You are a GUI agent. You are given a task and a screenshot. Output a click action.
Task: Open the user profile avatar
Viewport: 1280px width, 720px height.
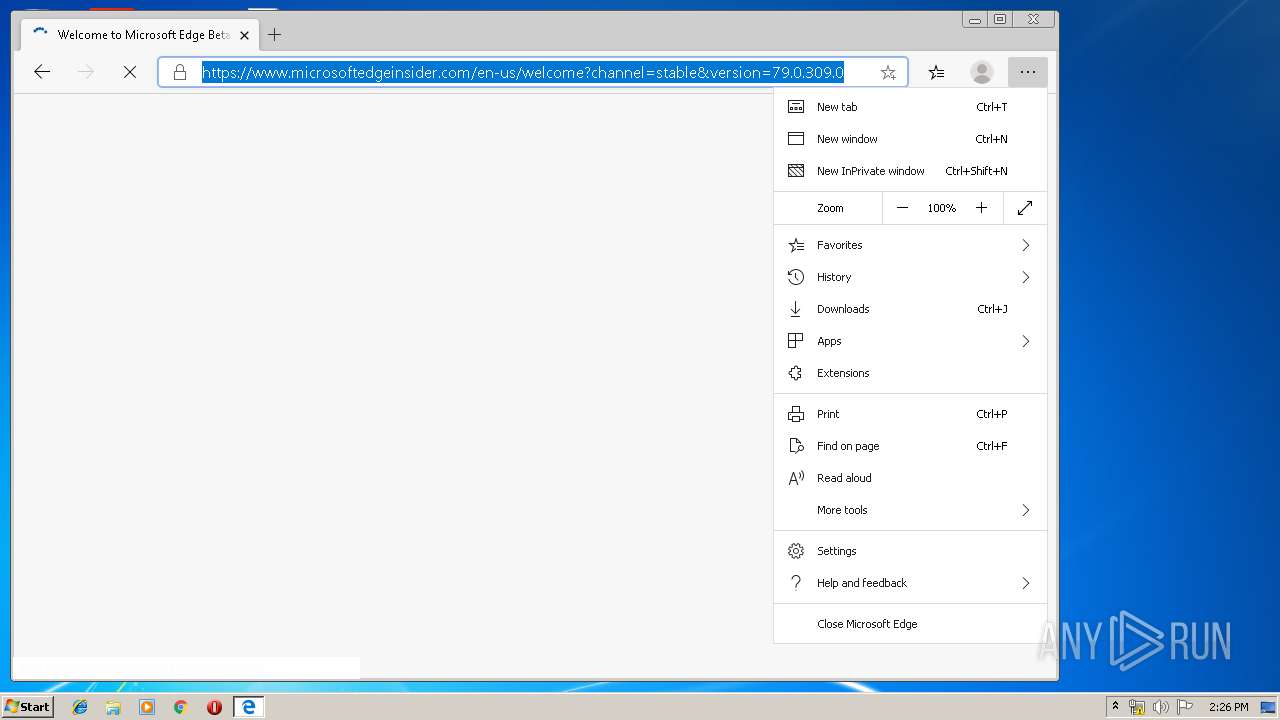pos(982,72)
